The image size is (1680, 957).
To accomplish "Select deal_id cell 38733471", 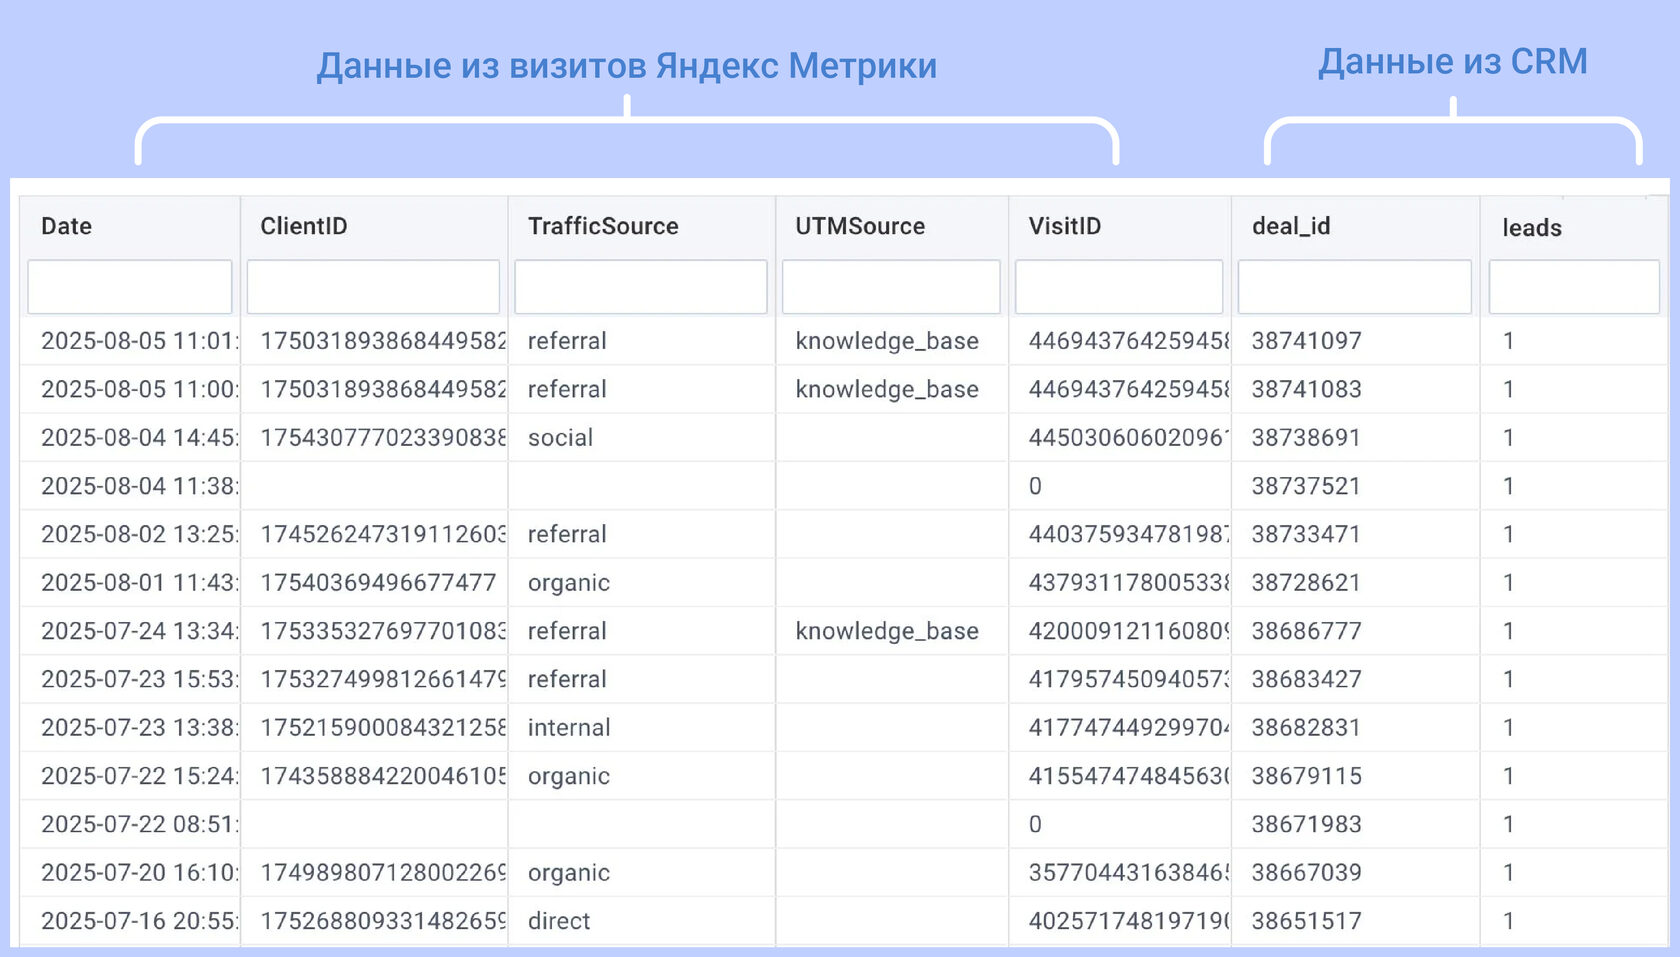I will 1307,534.
